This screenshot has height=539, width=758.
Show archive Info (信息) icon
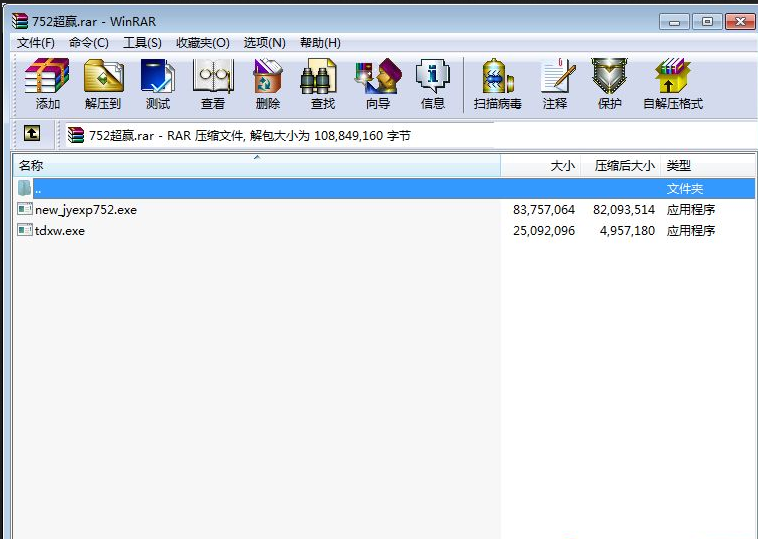pos(433,76)
